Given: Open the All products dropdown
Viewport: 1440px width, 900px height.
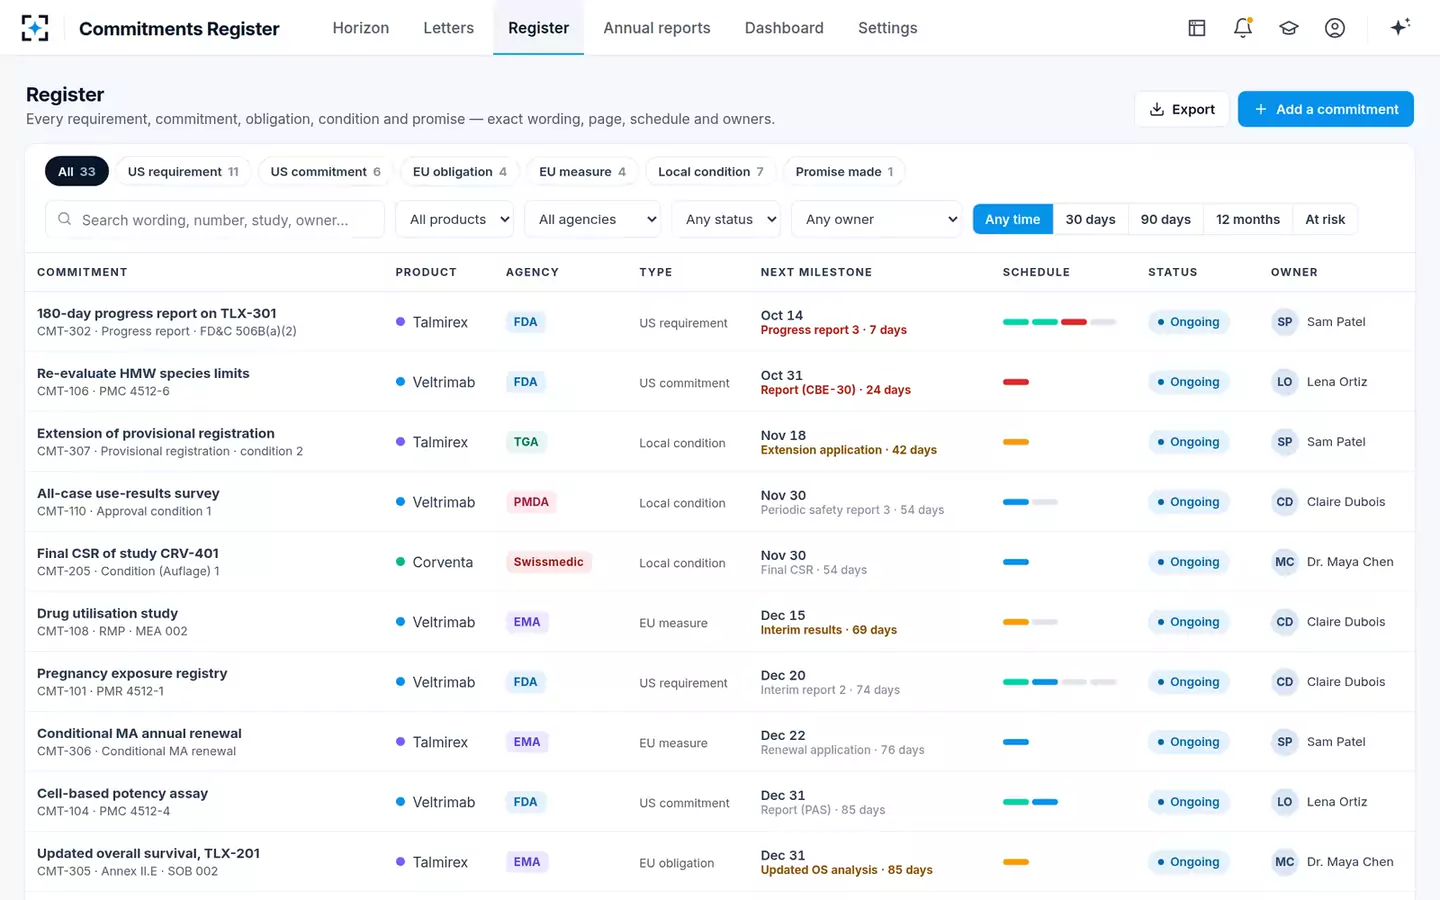Looking at the screenshot, I should (x=455, y=220).
